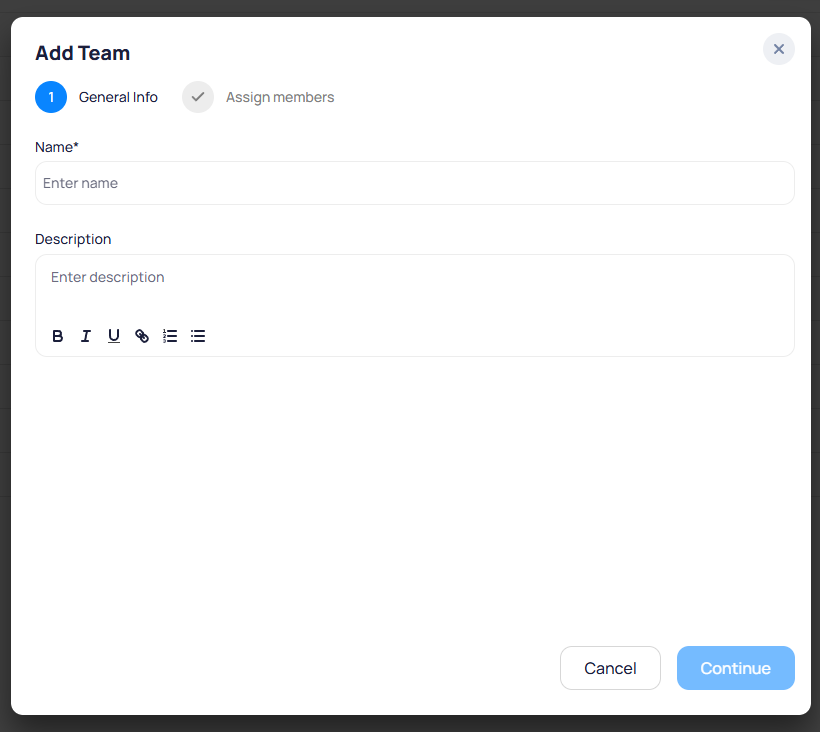
Task: Apply italic style in description
Action: 86,336
